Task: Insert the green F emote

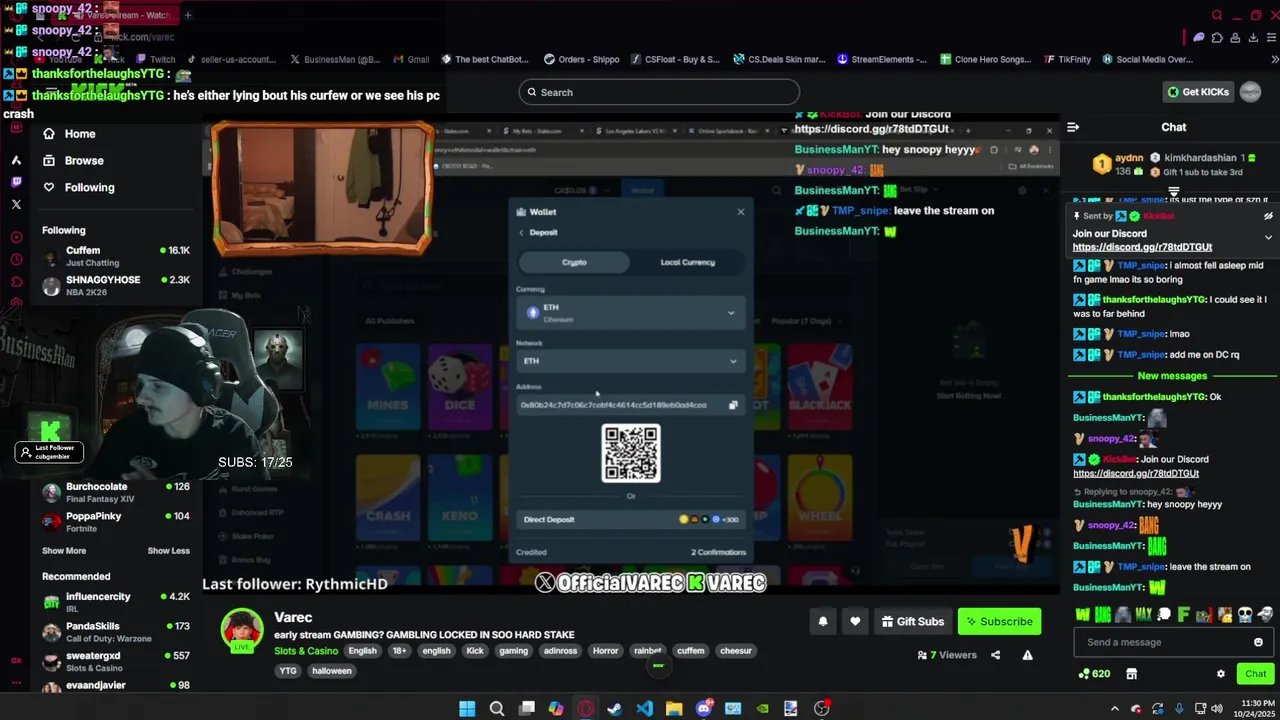Action: pyautogui.click(x=1184, y=615)
